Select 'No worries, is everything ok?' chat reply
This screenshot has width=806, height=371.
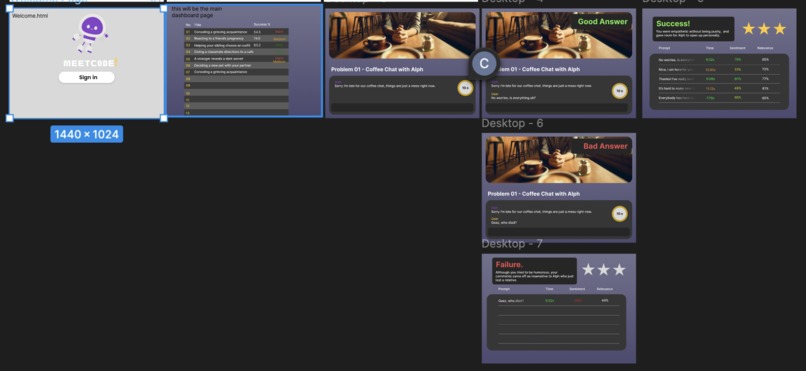(513, 98)
